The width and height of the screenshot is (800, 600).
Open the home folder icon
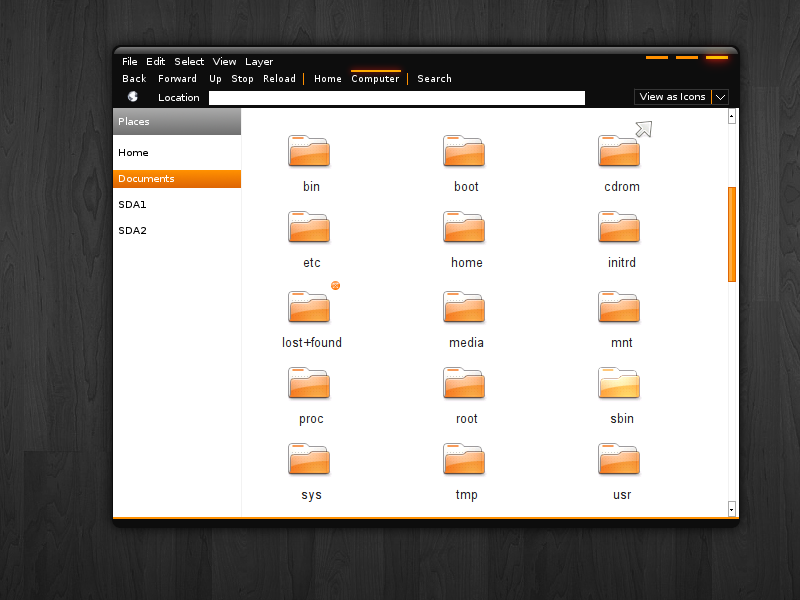(464, 227)
